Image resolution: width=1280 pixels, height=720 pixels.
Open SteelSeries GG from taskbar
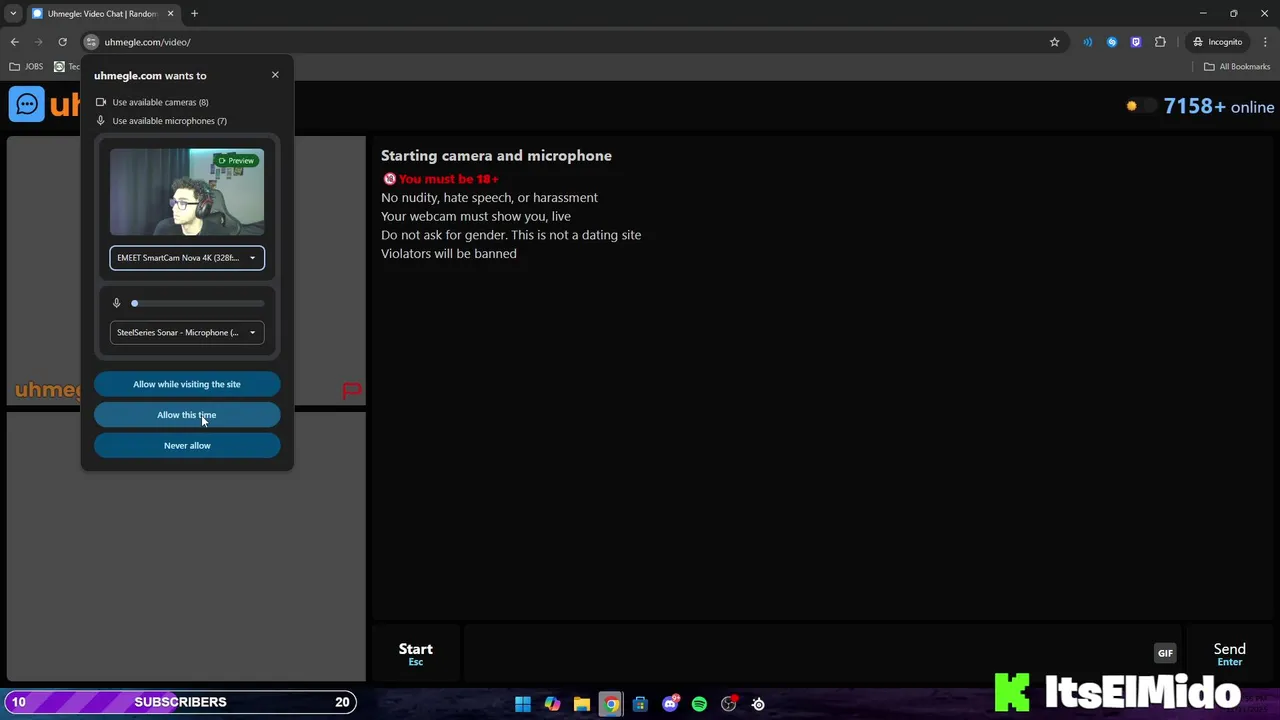tap(758, 704)
